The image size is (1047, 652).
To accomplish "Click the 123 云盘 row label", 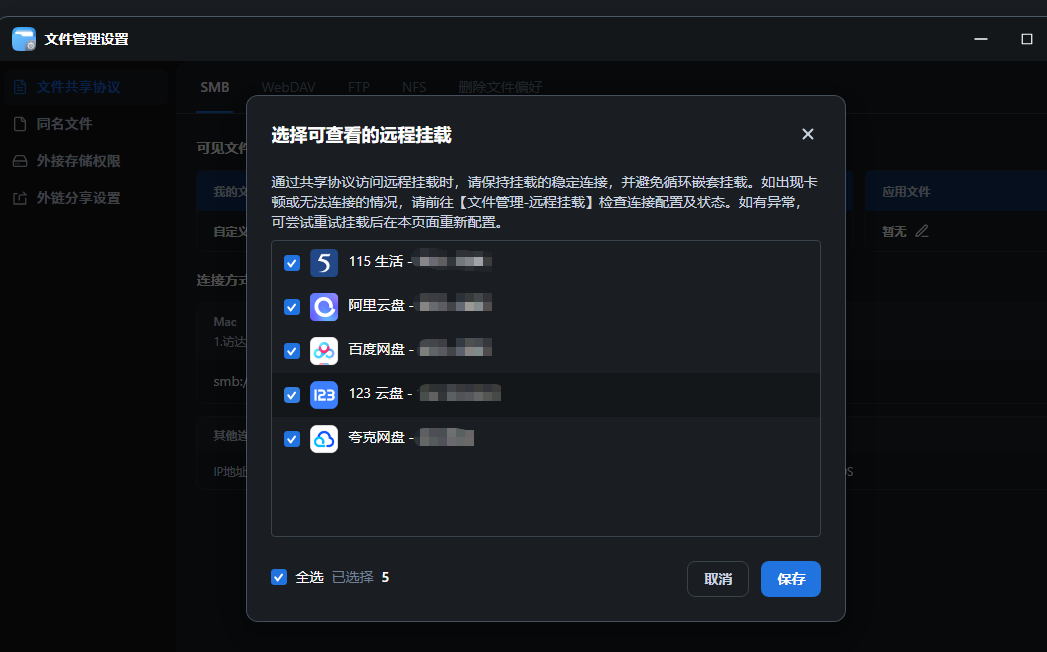I will click(376, 393).
